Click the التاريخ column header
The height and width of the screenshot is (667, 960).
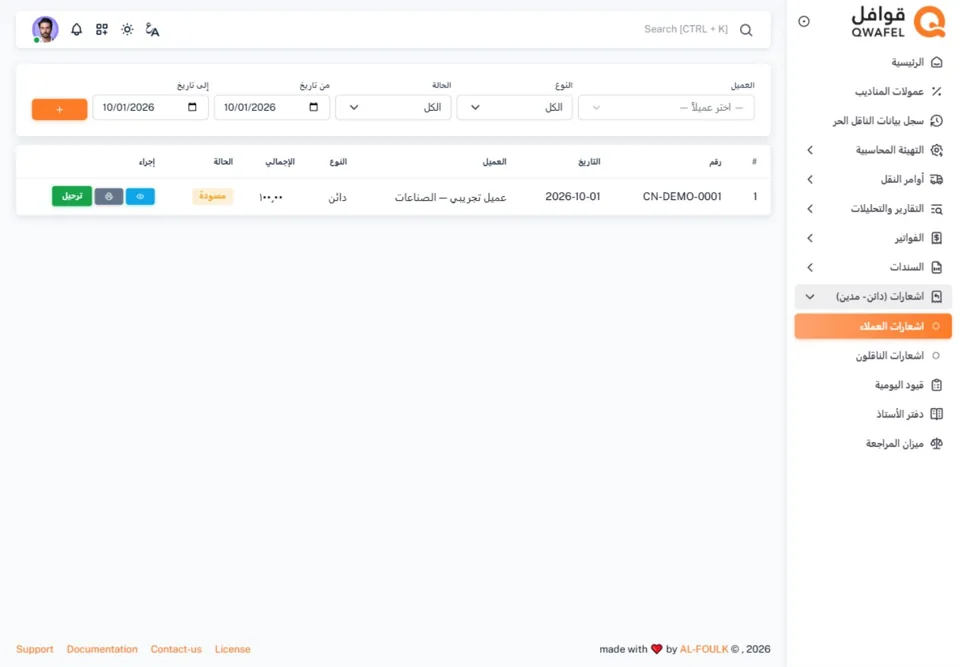pyautogui.click(x=589, y=162)
